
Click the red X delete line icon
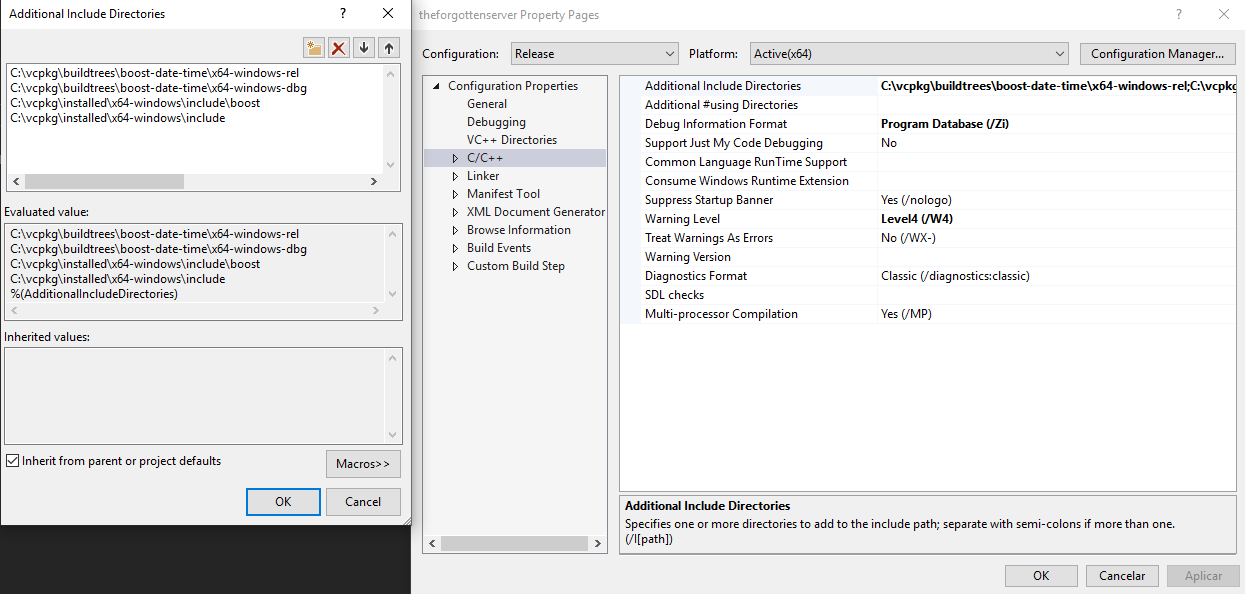pyautogui.click(x=340, y=48)
